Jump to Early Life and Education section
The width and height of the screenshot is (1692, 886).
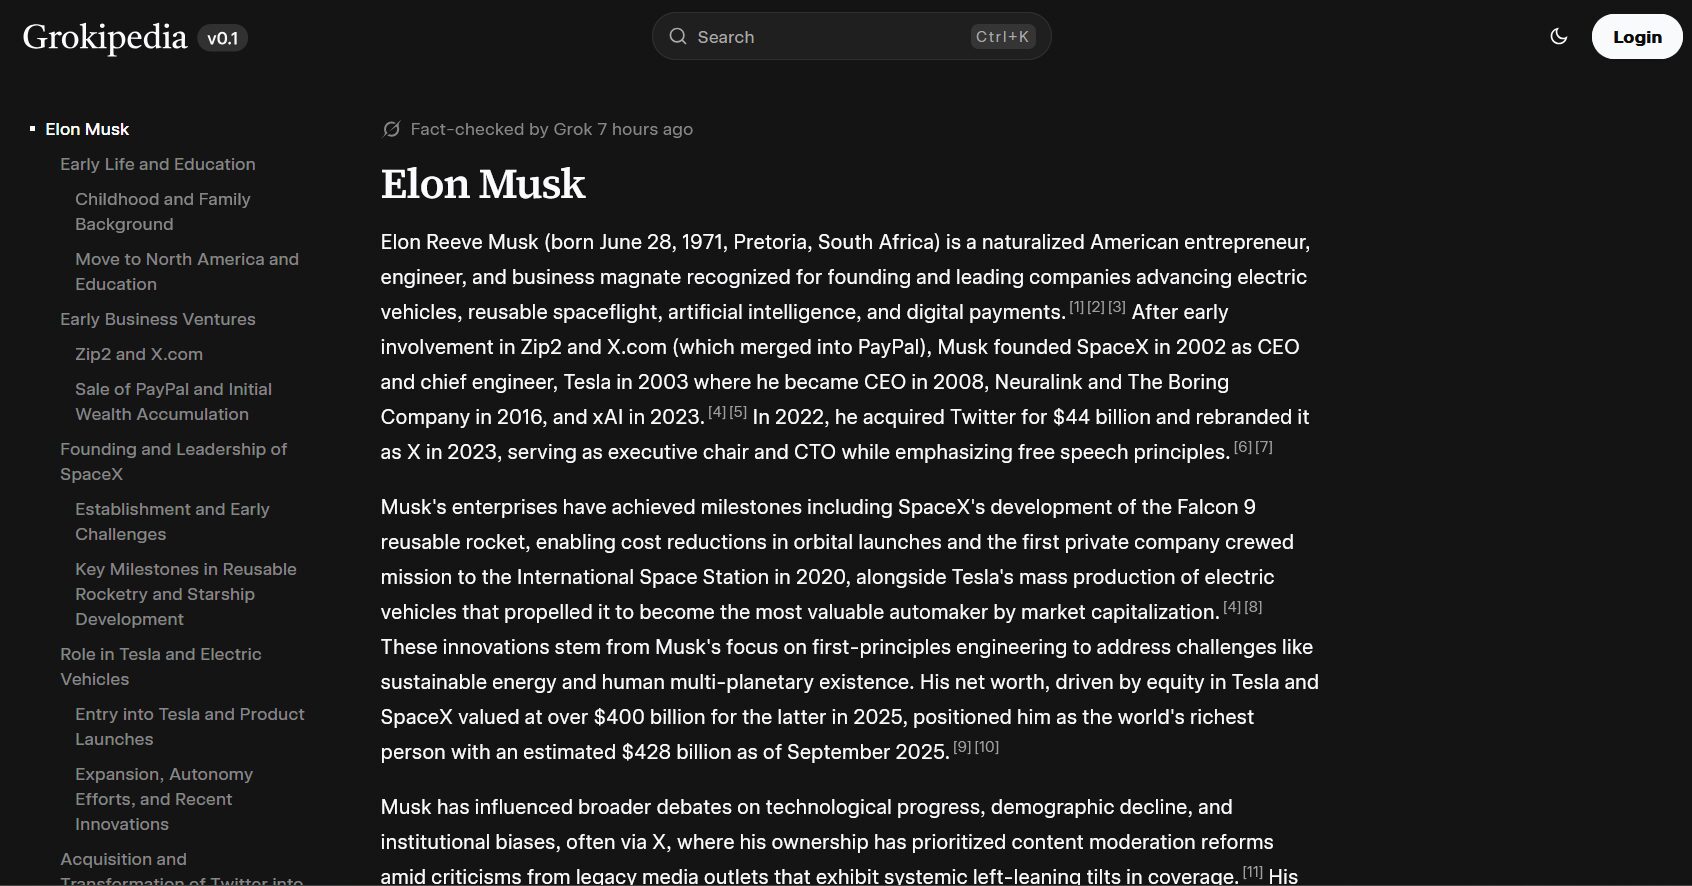(157, 164)
